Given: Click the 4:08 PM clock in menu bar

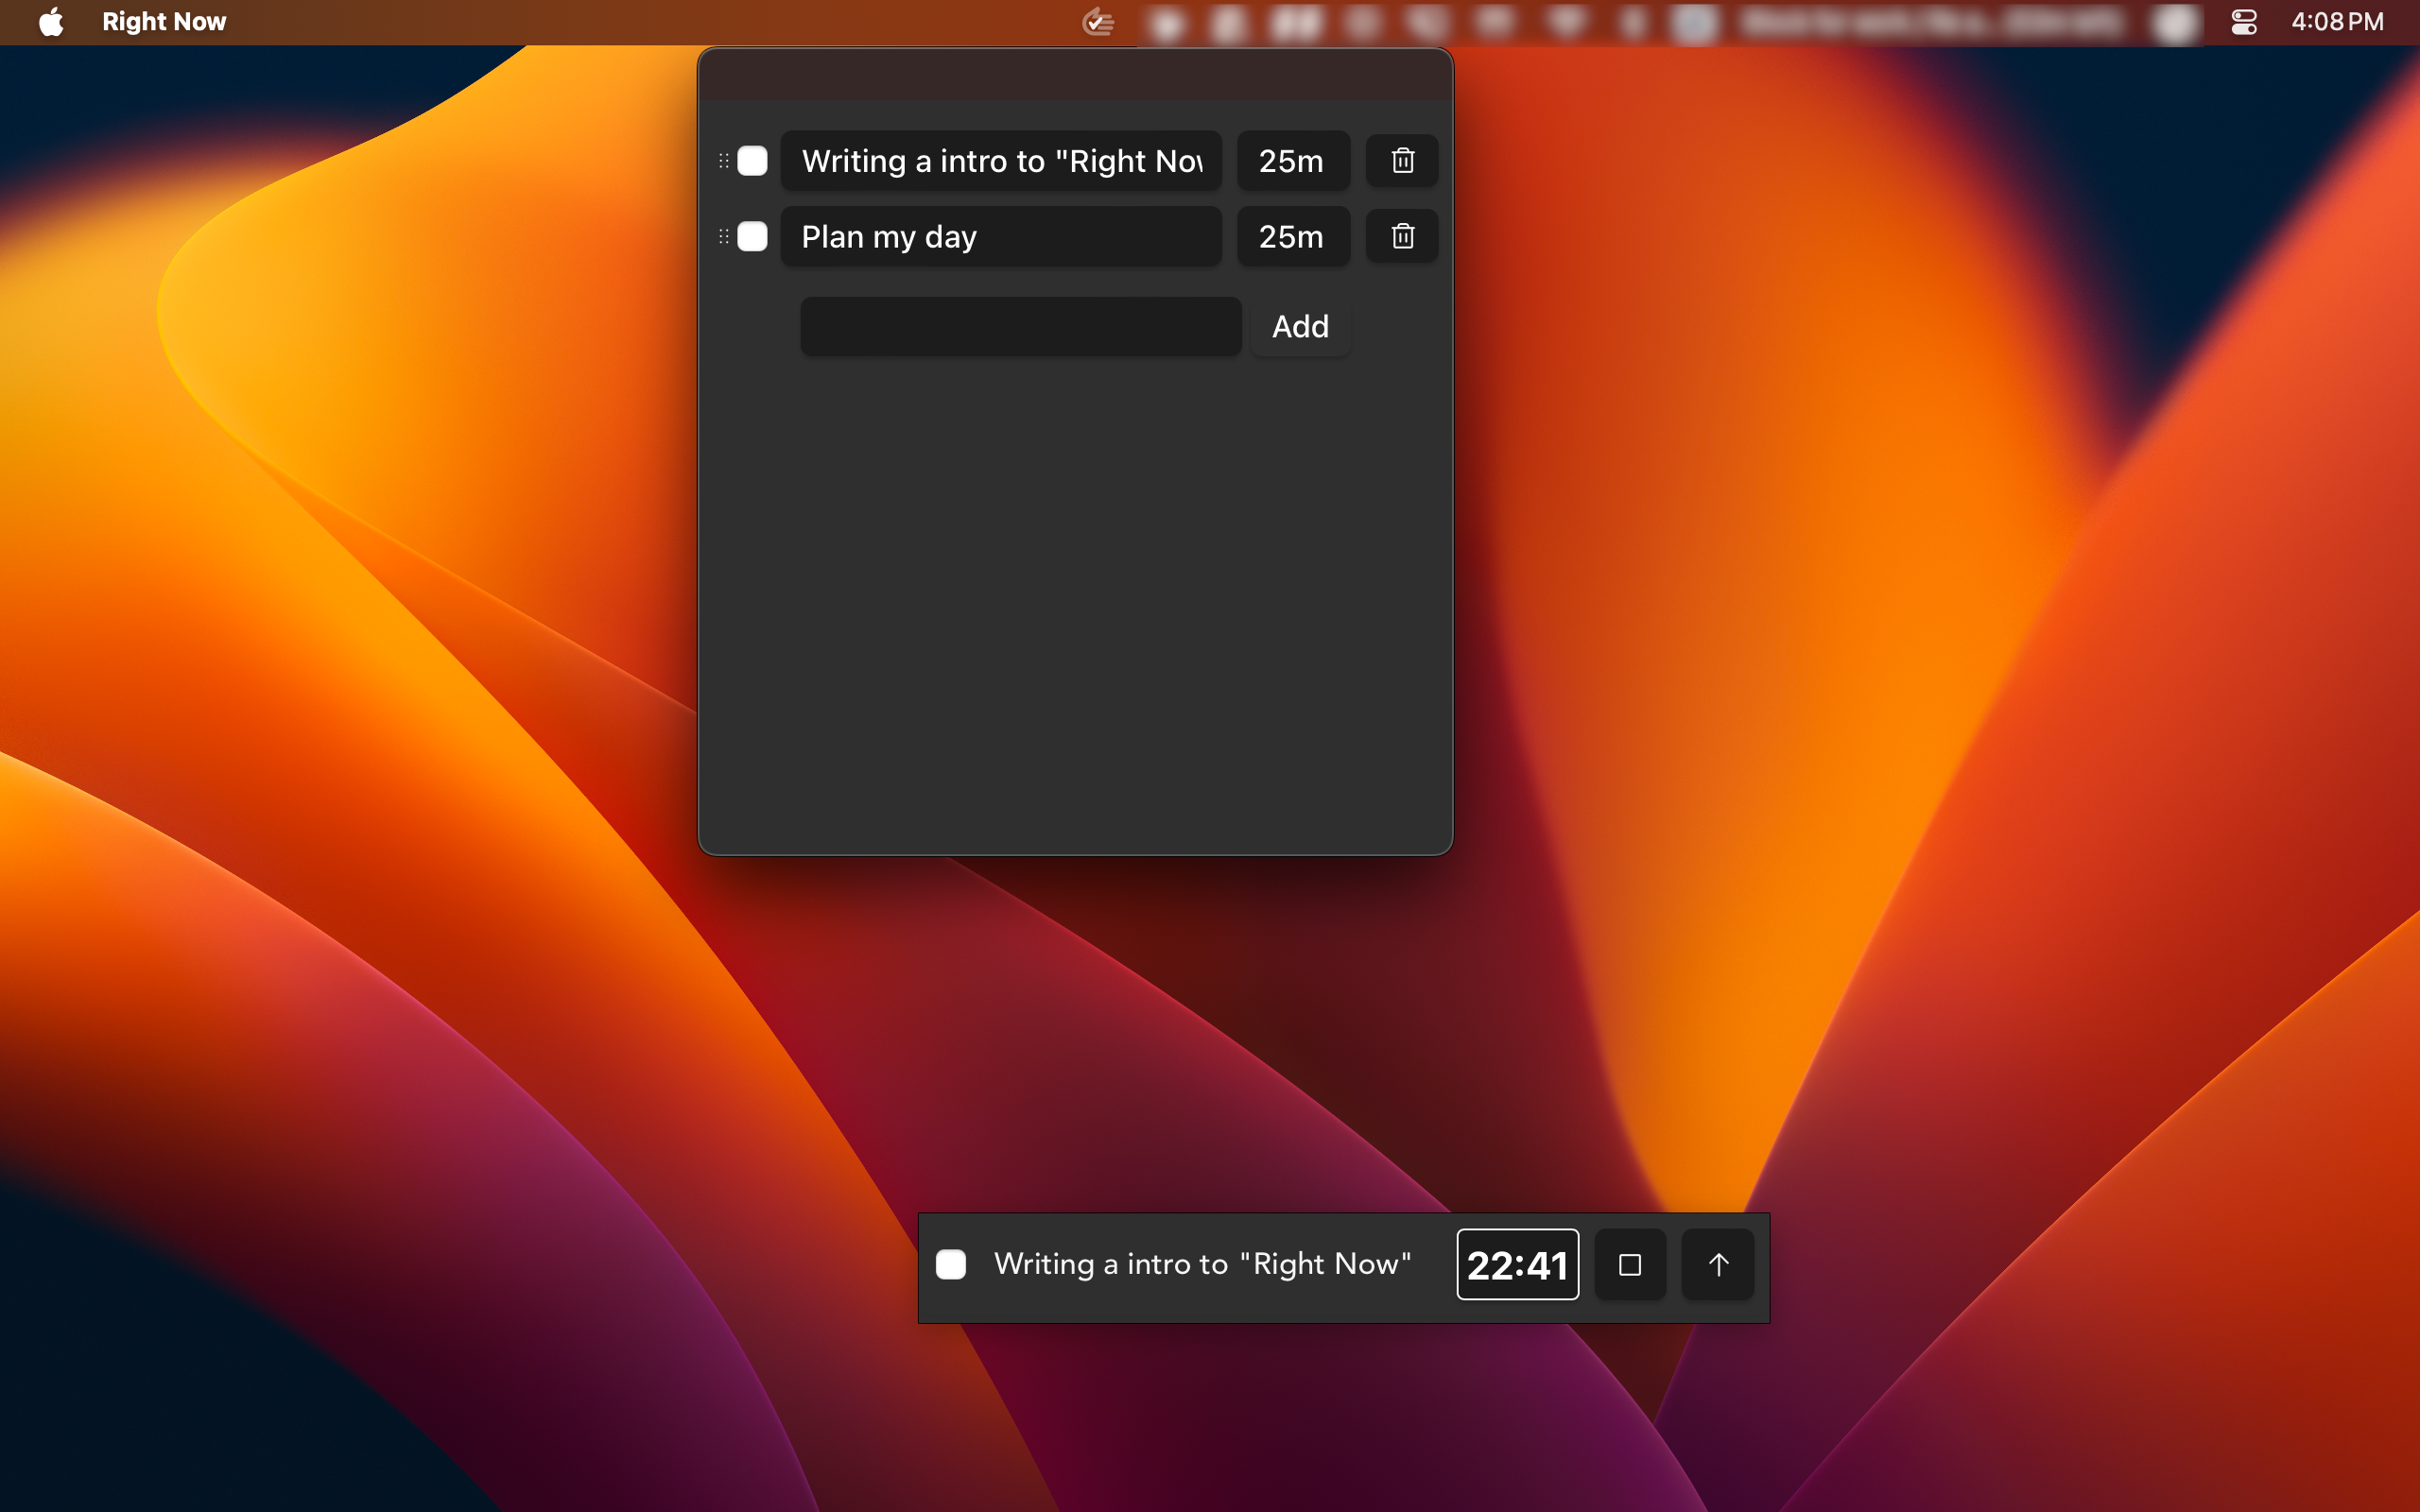Looking at the screenshot, I should [x=2337, y=22].
